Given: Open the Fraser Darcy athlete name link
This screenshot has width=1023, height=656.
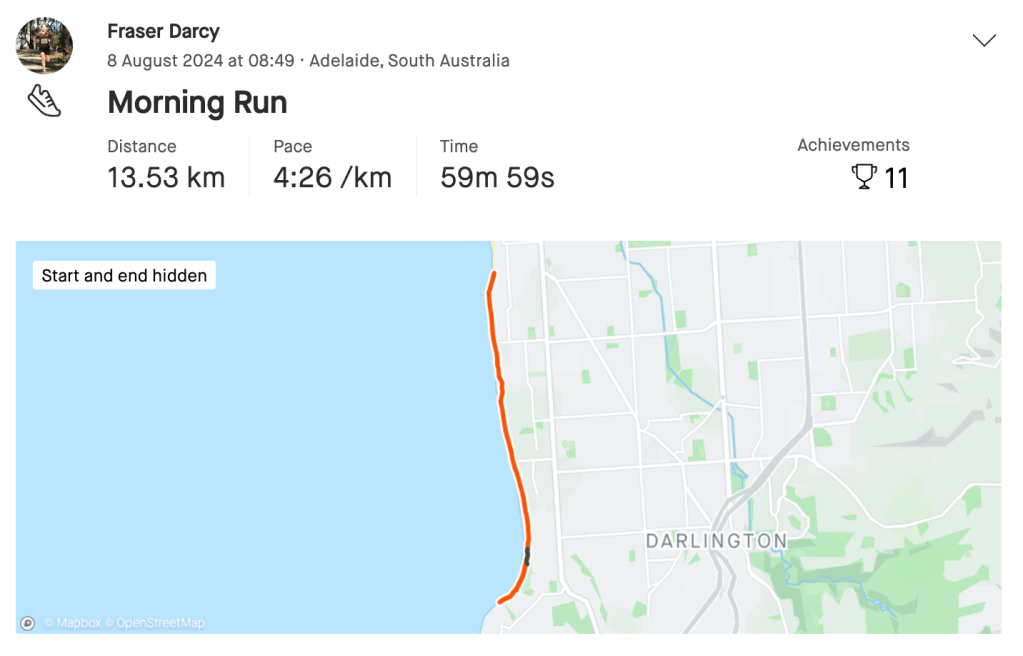Looking at the screenshot, I should click(163, 32).
